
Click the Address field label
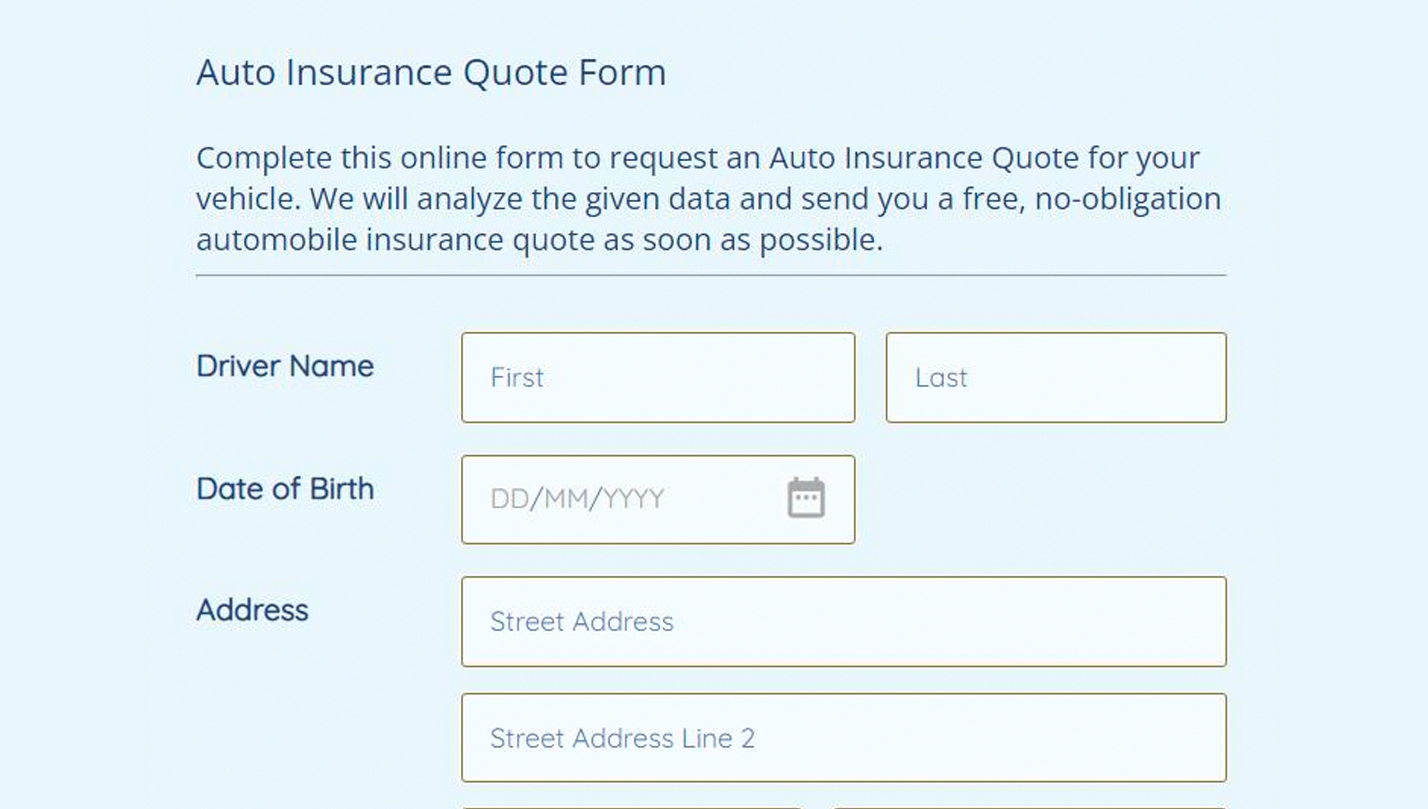[252, 610]
